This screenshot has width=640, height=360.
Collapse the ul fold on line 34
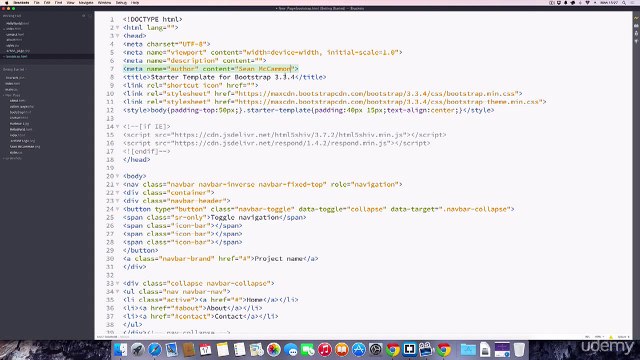(x=118, y=291)
